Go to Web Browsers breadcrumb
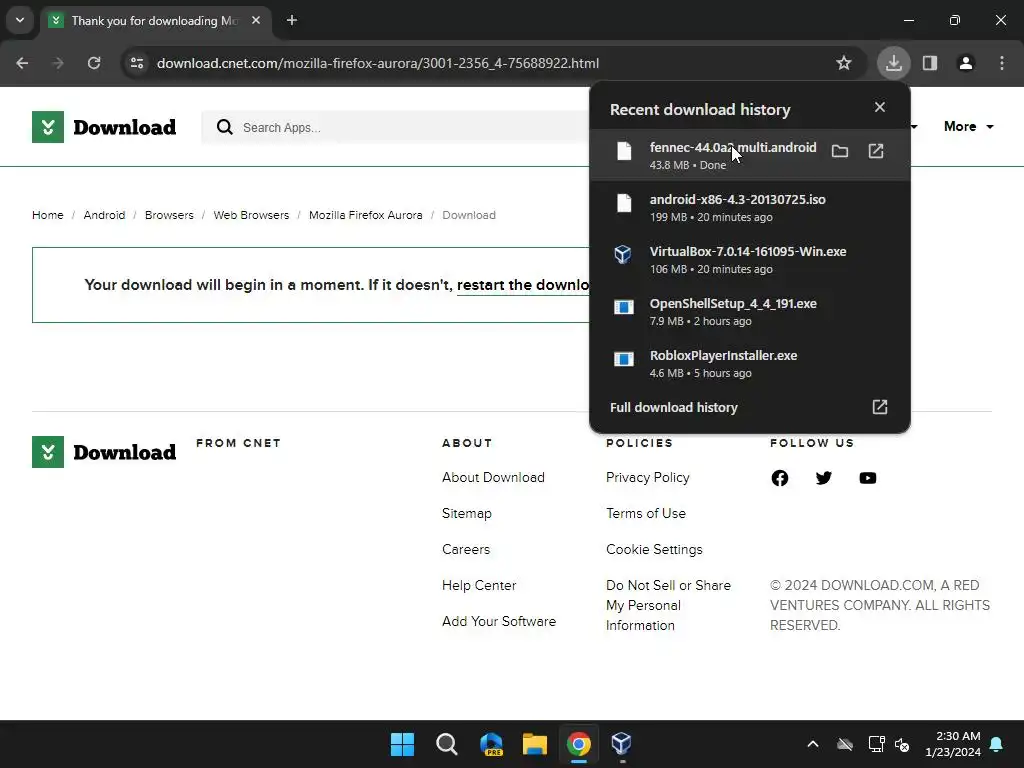The height and width of the screenshot is (768, 1024). click(251, 215)
